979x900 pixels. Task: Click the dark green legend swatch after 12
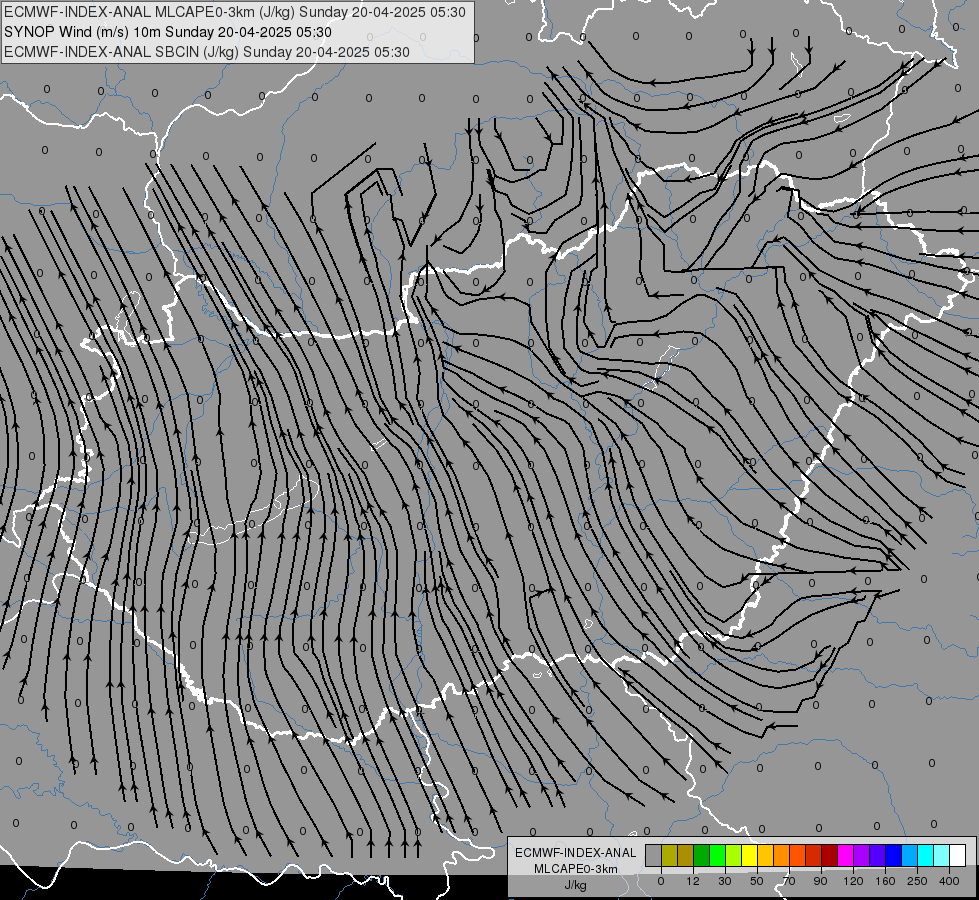[702, 855]
